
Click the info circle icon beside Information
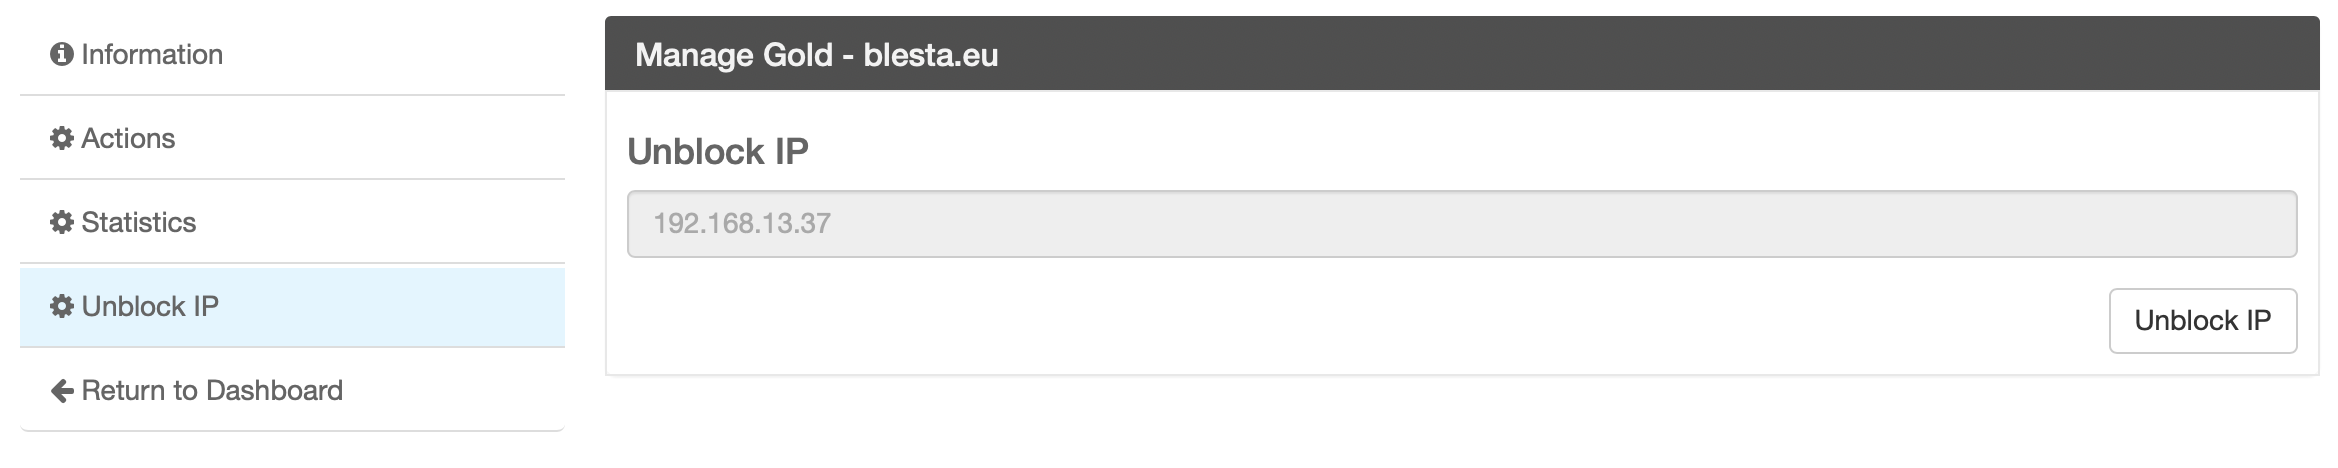tap(62, 55)
